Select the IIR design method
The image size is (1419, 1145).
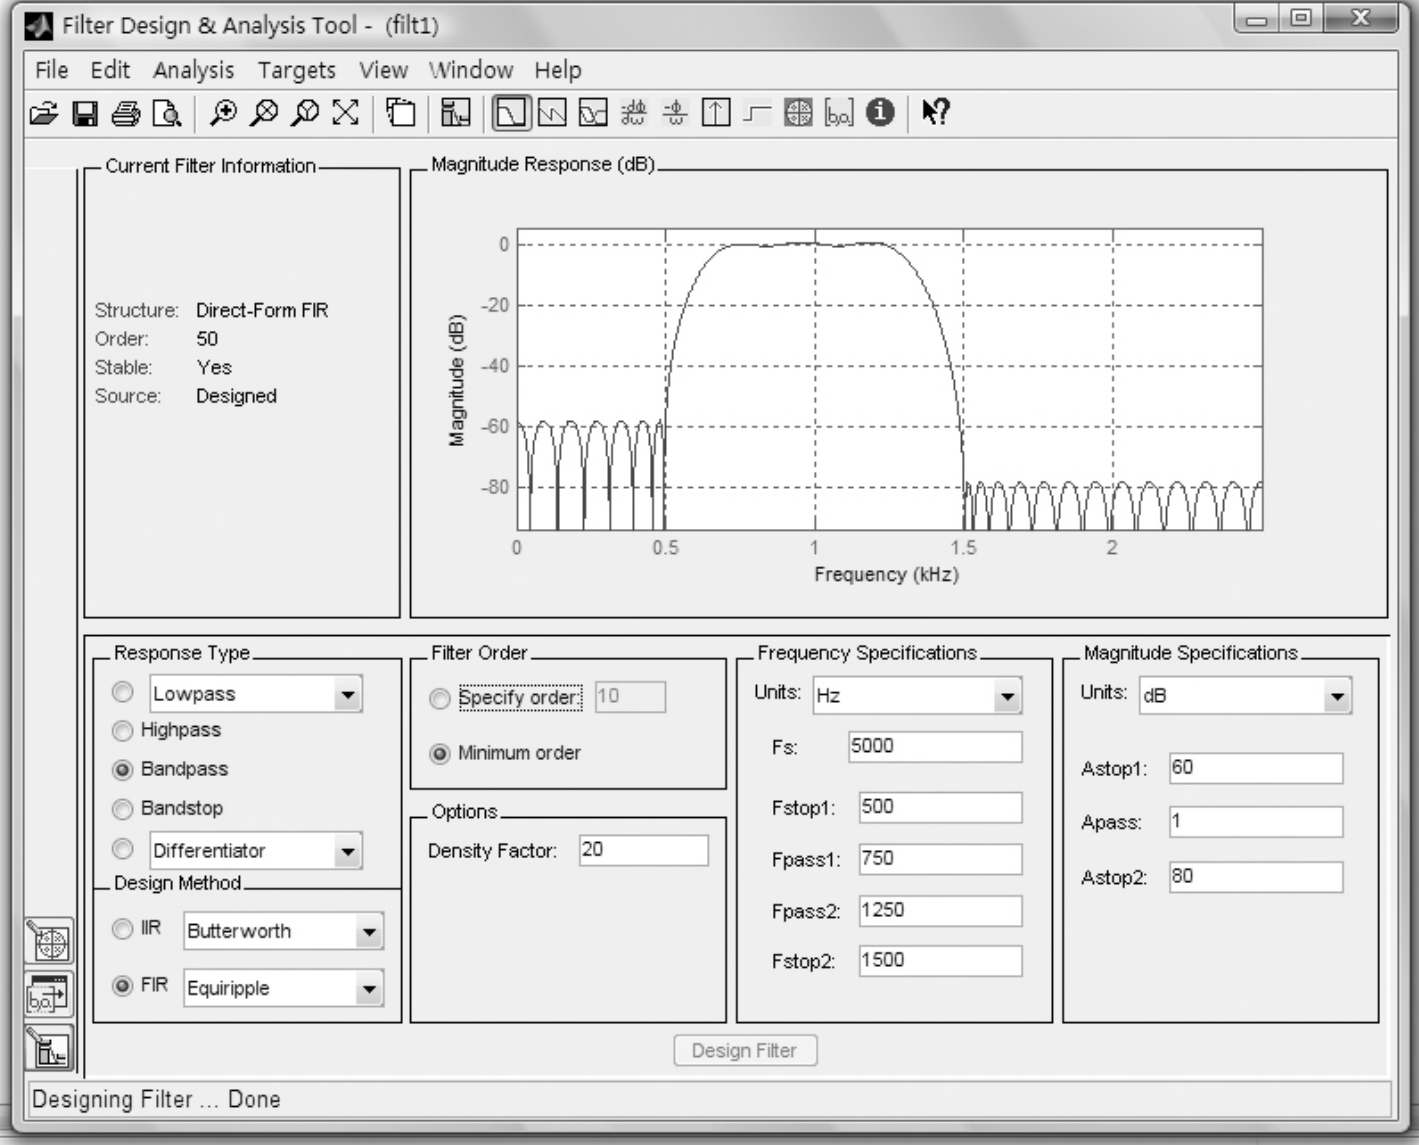(x=123, y=929)
